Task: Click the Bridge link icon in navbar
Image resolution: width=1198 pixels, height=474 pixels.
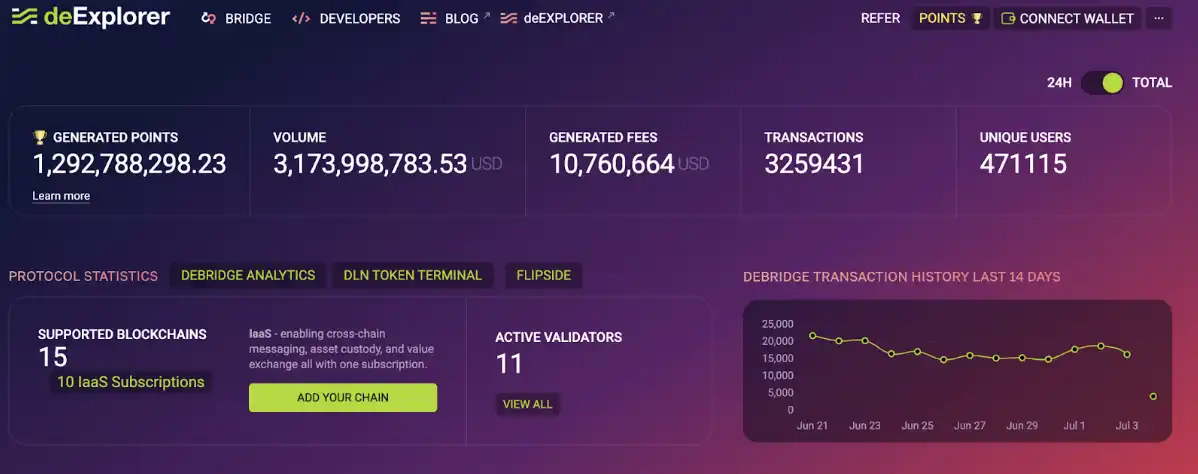Action: point(209,19)
